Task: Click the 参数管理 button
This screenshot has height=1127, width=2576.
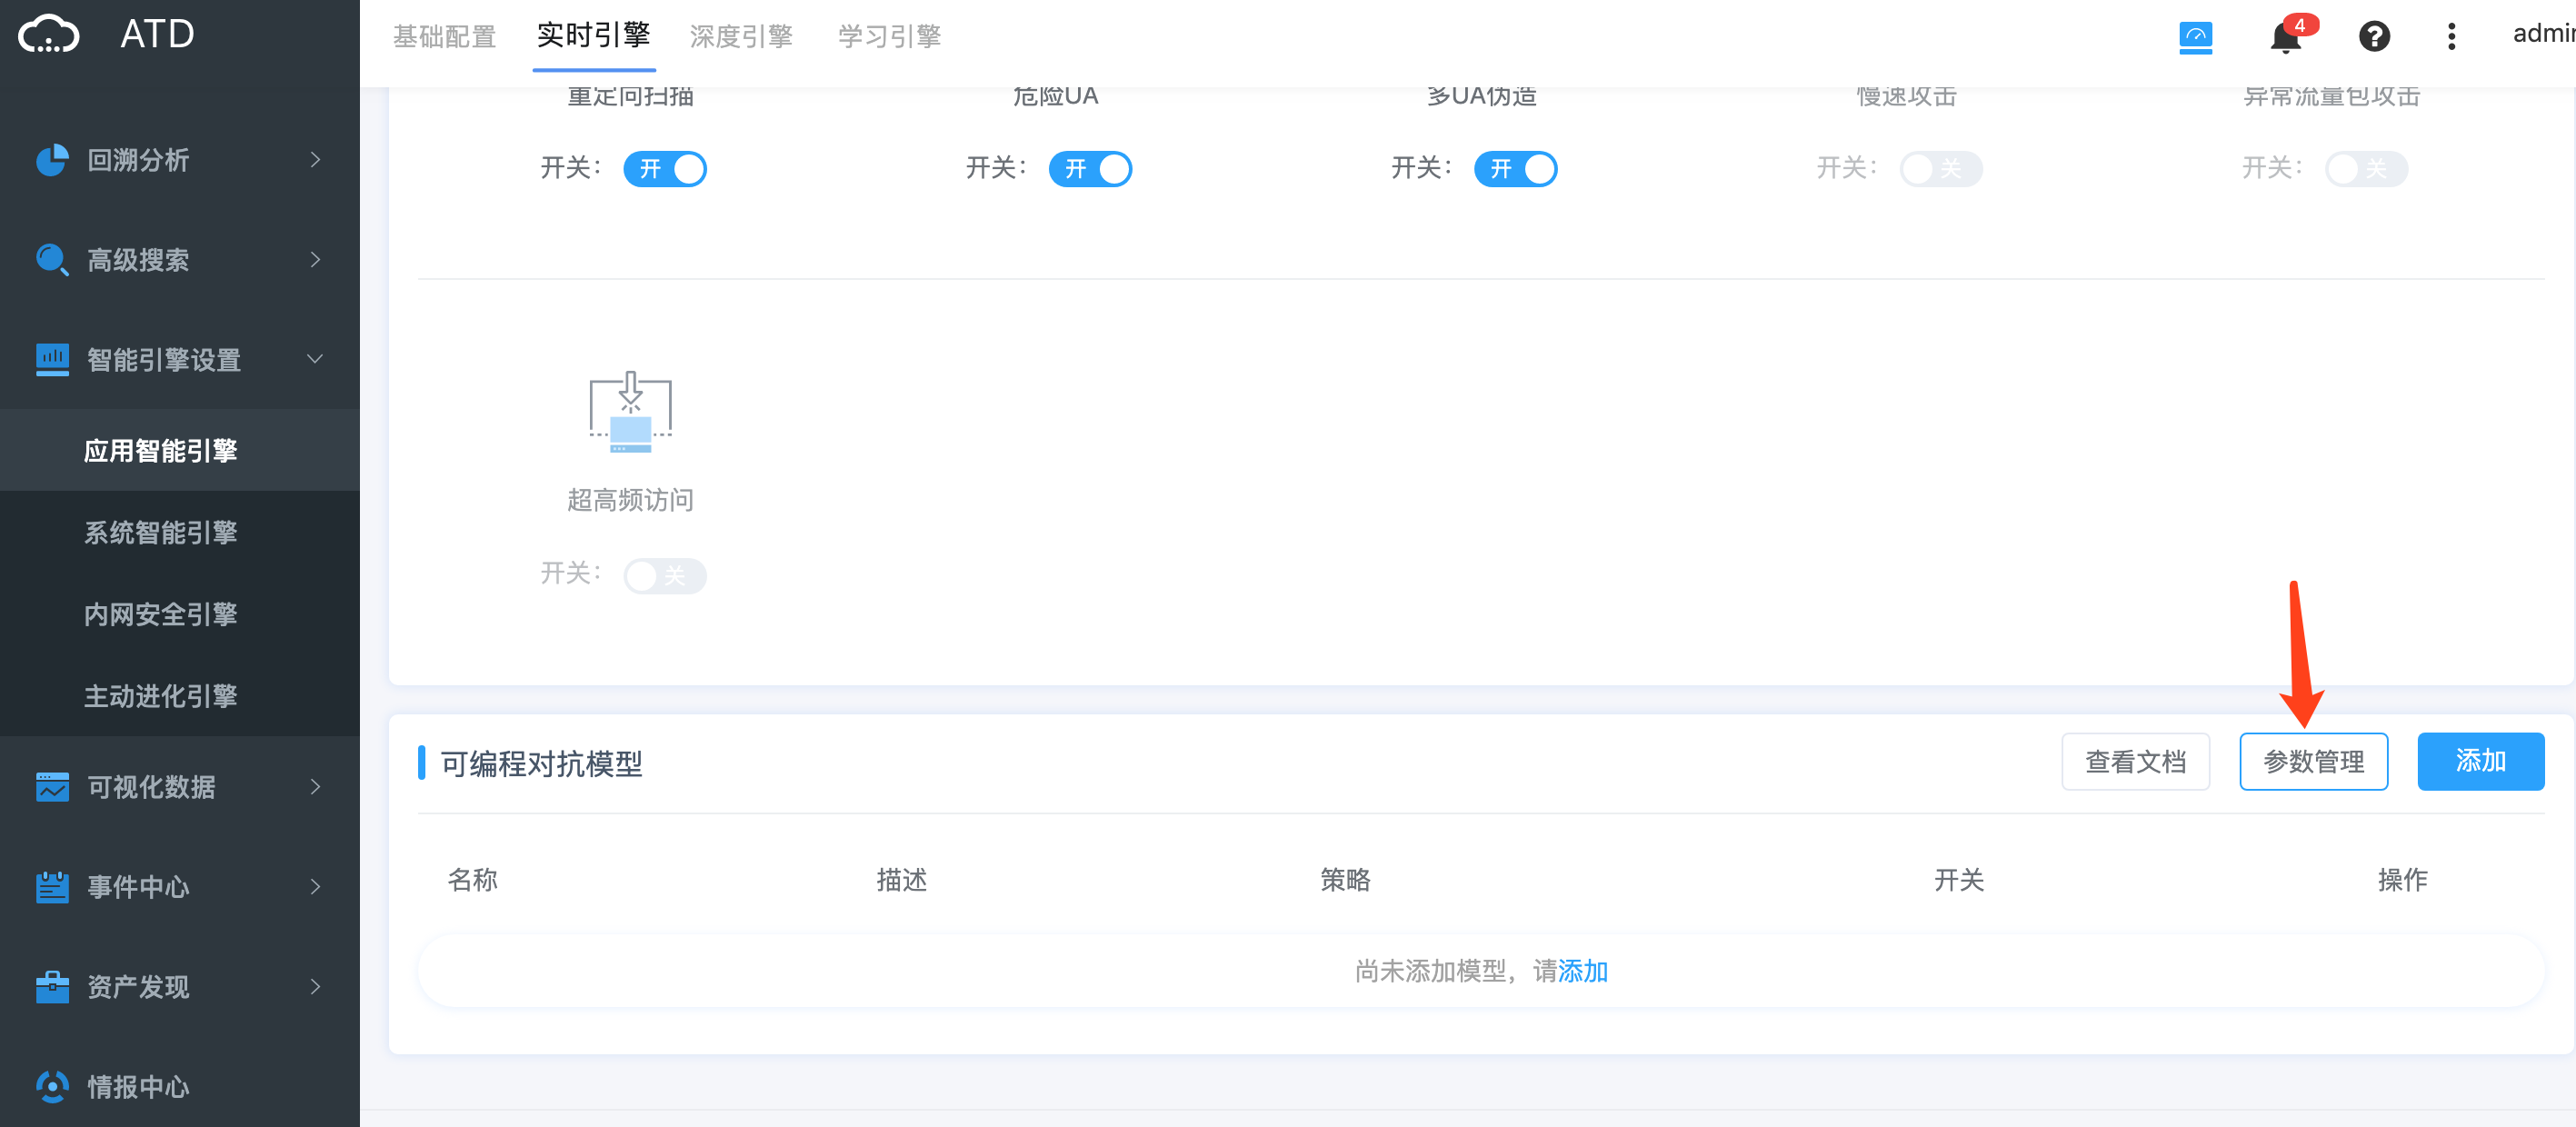Action: point(2313,762)
